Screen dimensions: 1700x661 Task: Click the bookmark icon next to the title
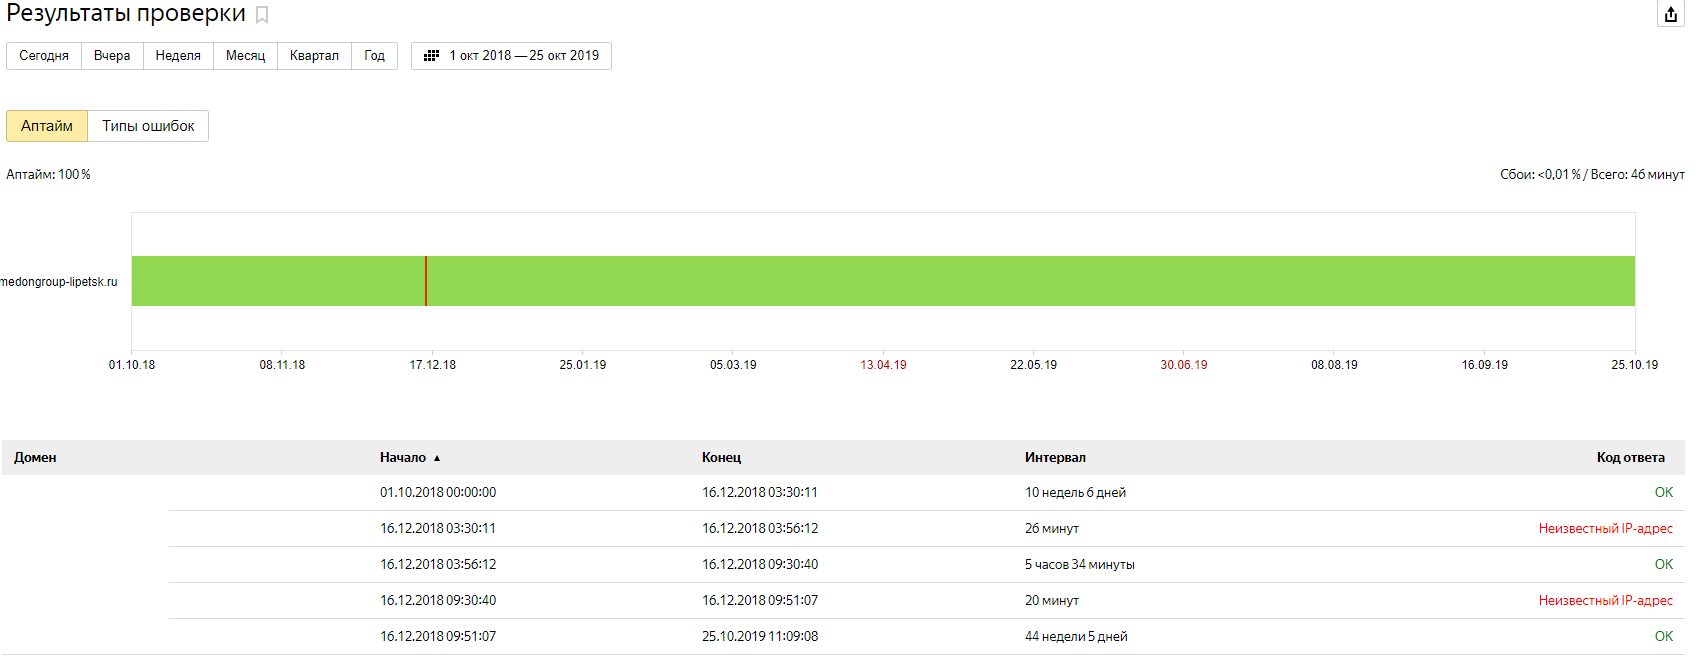[x=262, y=15]
